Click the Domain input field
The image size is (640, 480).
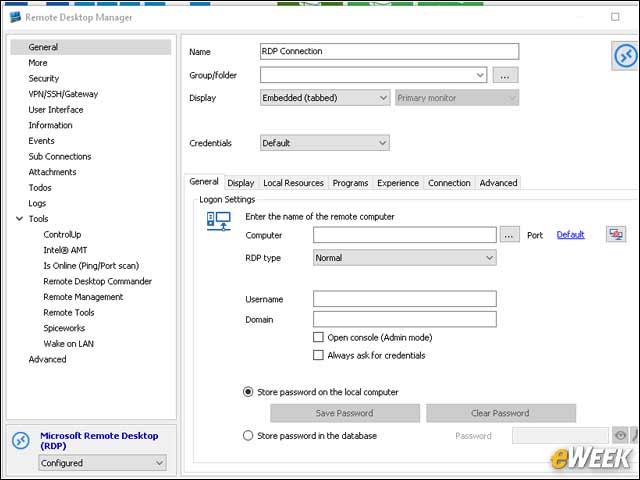pos(405,319)
